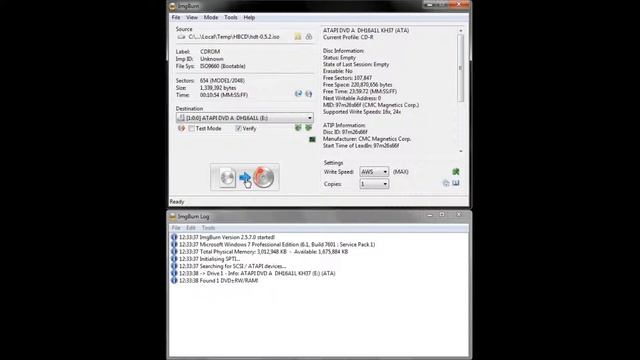Close the main ImgBurn window
This screenshot has height=360, width=640.
pos(459,4)
